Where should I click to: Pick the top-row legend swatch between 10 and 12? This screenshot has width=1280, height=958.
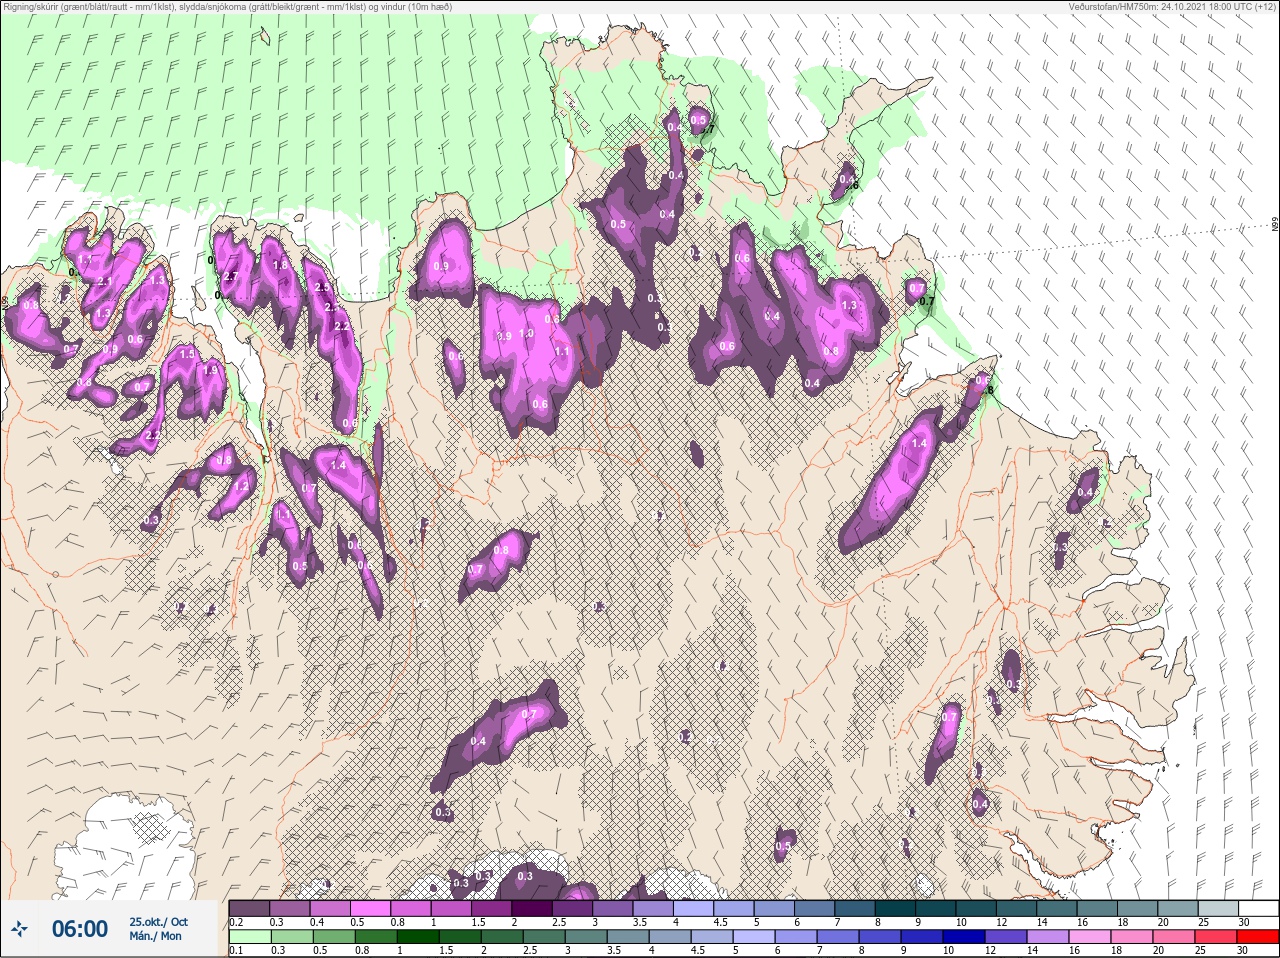pos(976,908)
